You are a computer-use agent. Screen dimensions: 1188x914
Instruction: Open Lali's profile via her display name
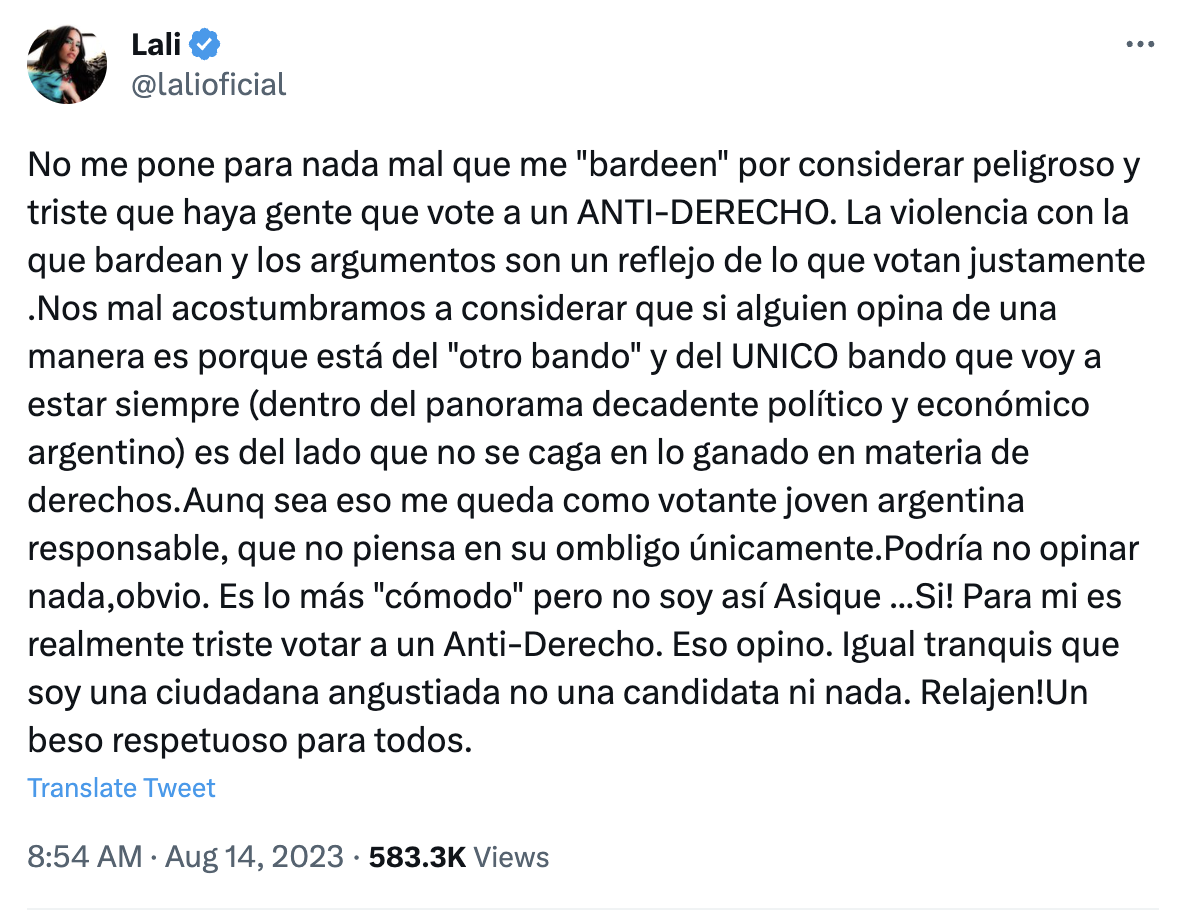point(157,44)
